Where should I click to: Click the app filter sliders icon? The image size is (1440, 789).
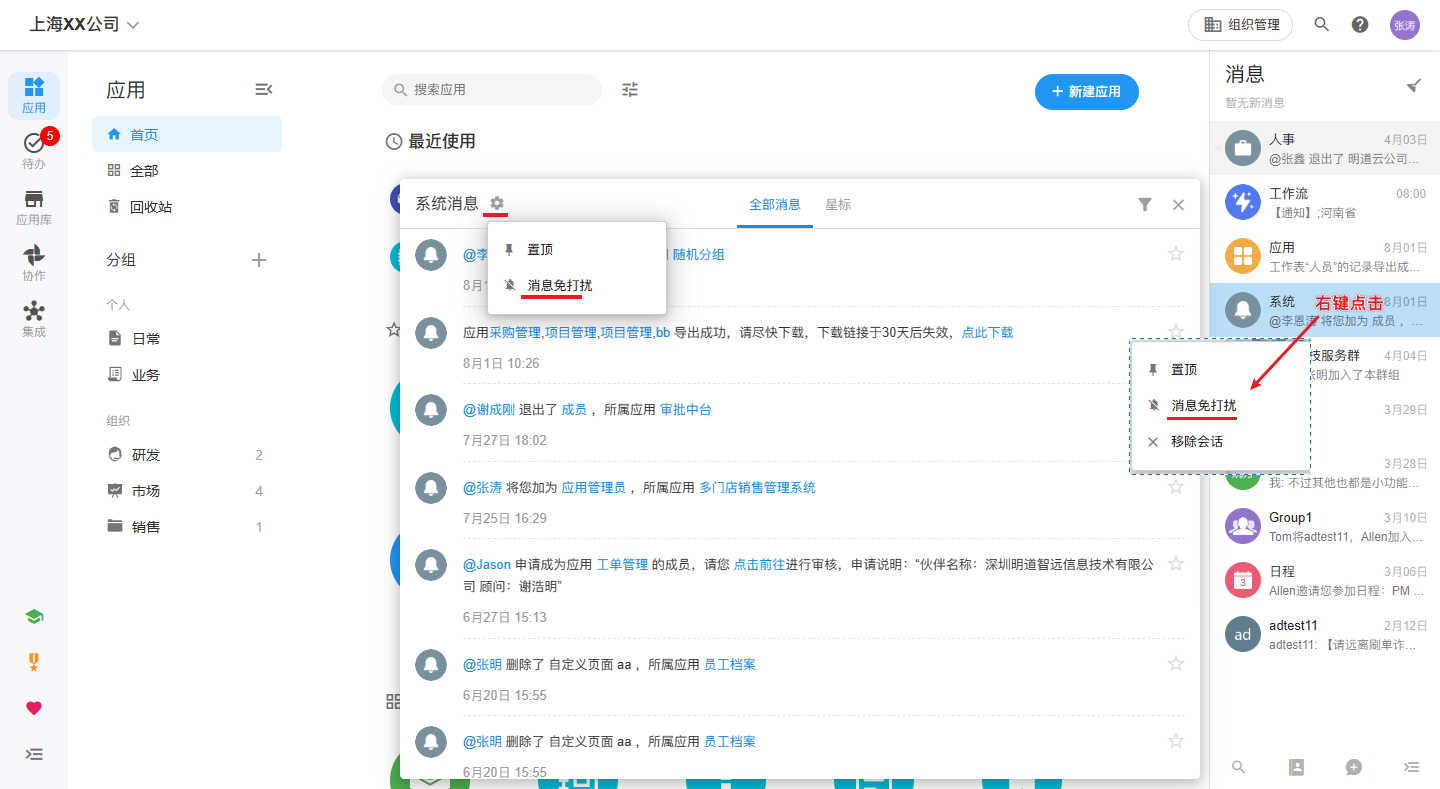(630, 90)
